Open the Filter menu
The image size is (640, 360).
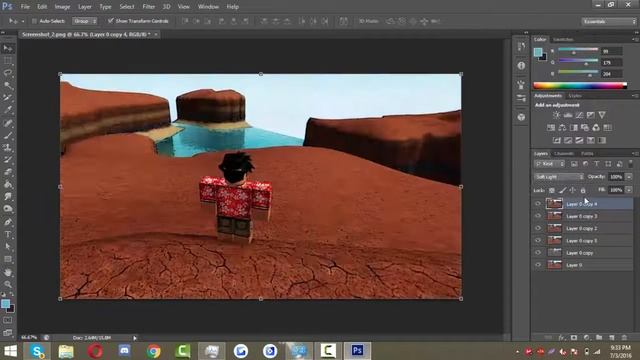(x=149, y=7)
